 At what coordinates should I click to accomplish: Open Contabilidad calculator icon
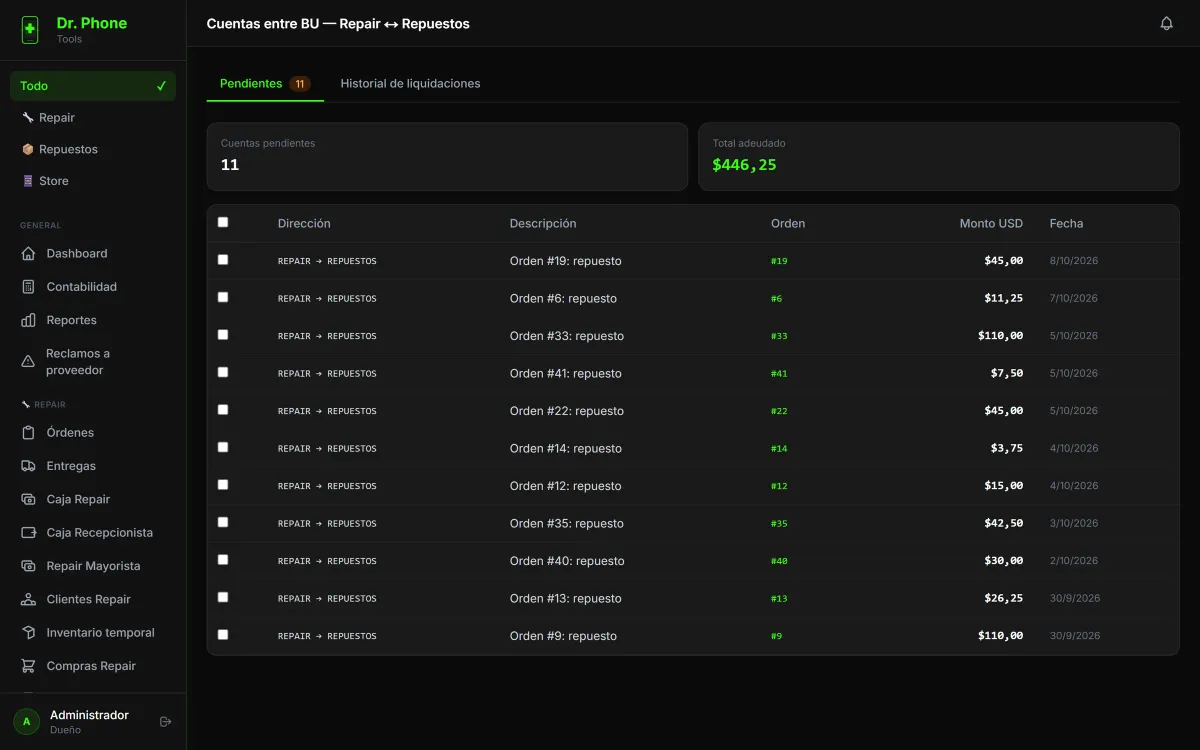click(28, 287)
